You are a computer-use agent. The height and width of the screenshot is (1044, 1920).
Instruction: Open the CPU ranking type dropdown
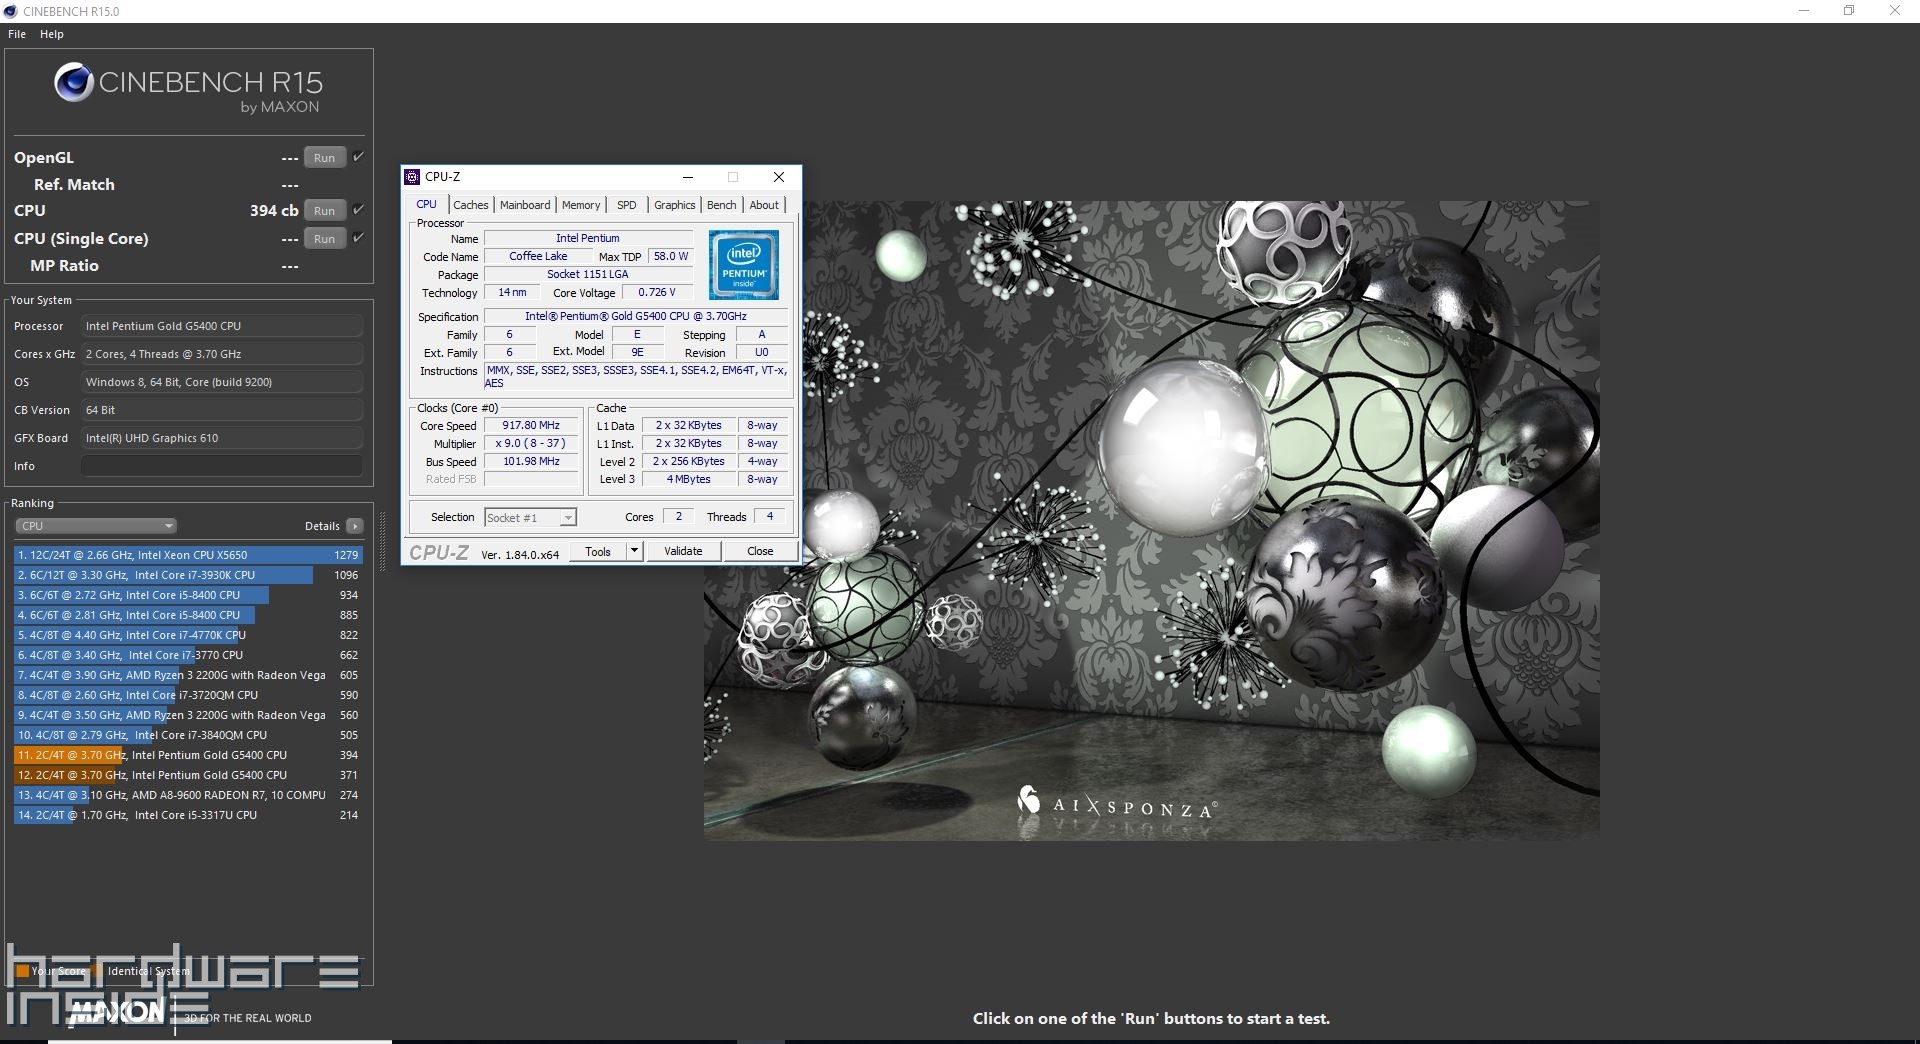[x=95, y=526]
